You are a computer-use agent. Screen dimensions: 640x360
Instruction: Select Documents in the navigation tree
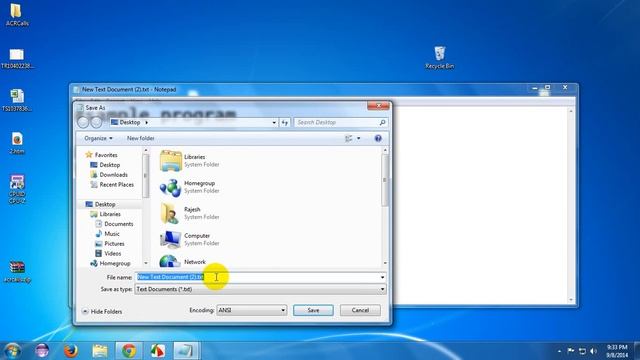[x=114, y=224]
